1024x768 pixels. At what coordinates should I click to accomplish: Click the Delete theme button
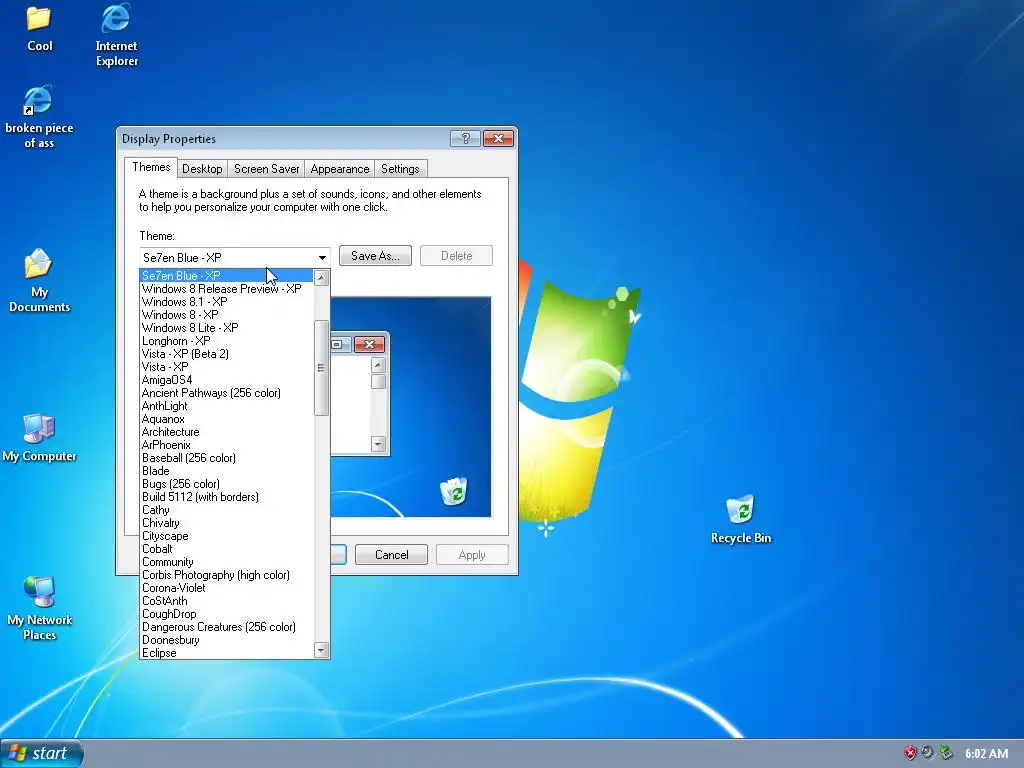point(456,256)
